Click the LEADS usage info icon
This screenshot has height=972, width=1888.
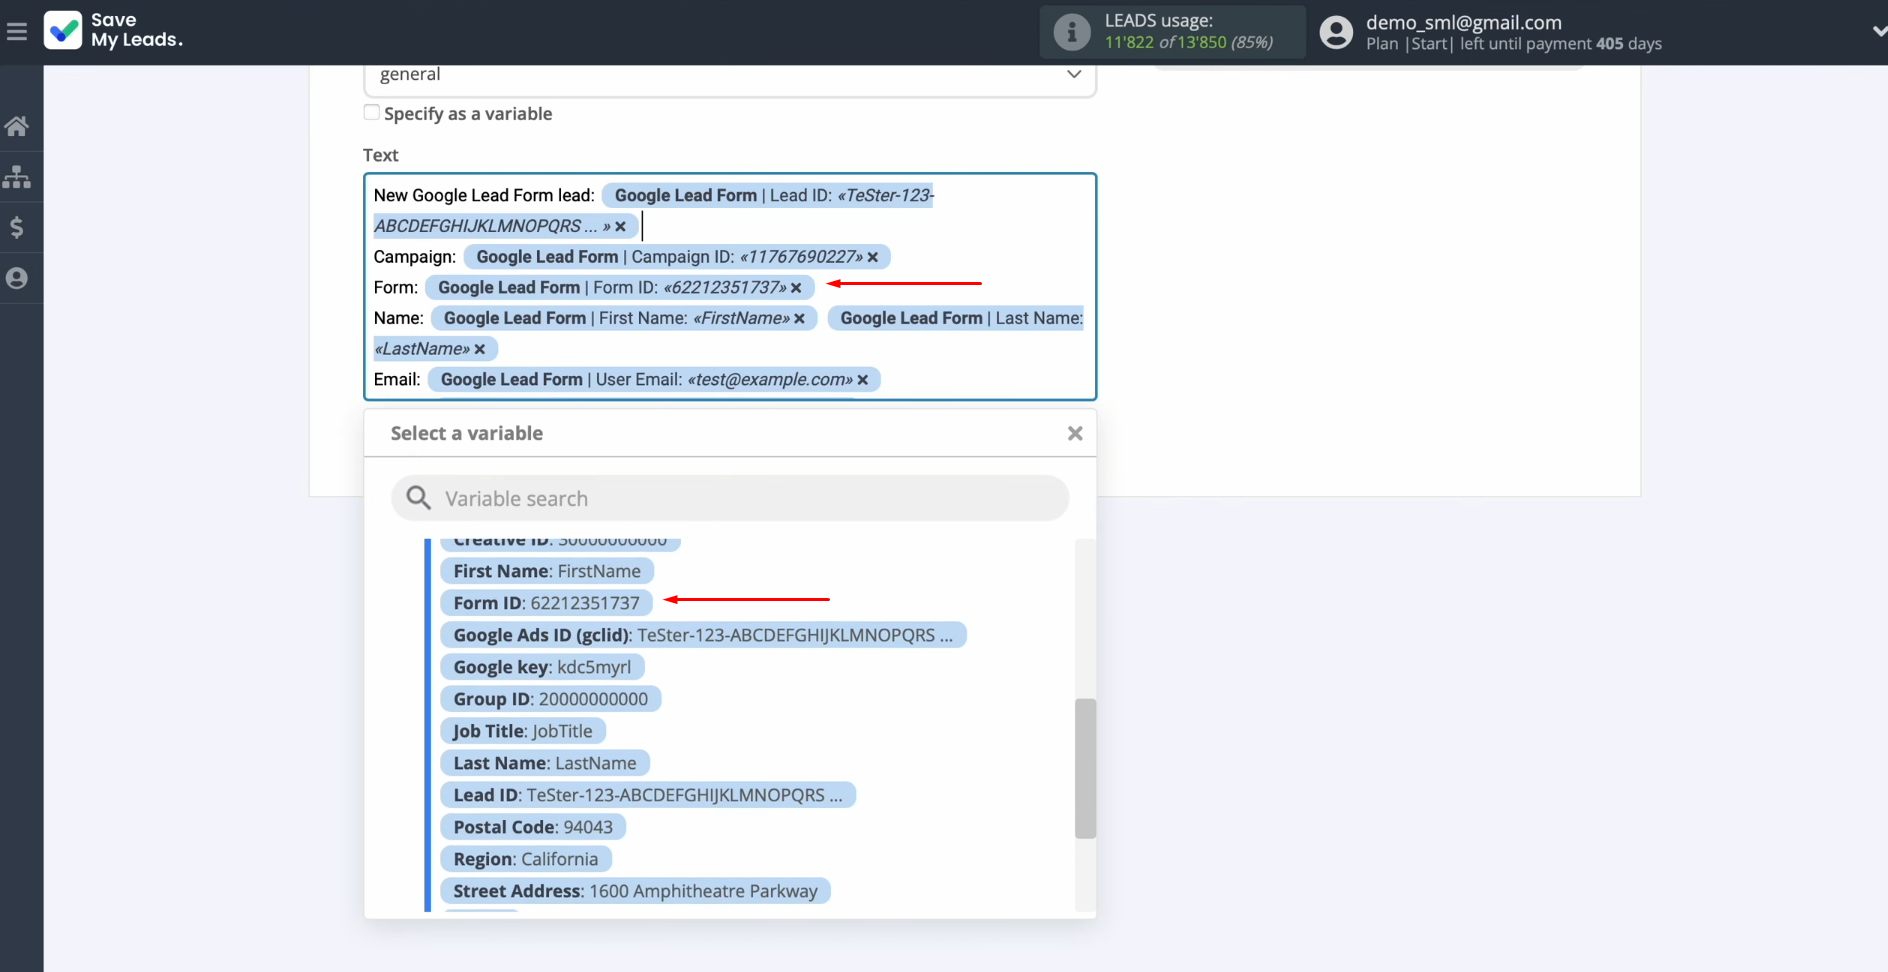click(1072, 32)
